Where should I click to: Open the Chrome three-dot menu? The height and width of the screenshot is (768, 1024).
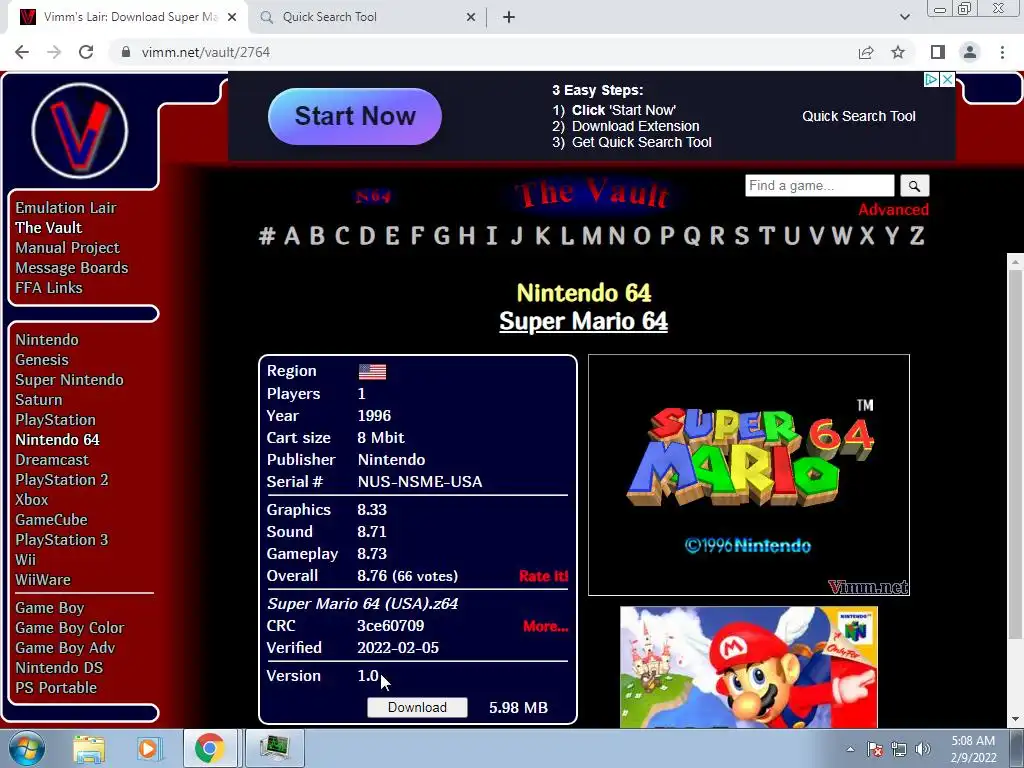click(x=1002, y=52)
